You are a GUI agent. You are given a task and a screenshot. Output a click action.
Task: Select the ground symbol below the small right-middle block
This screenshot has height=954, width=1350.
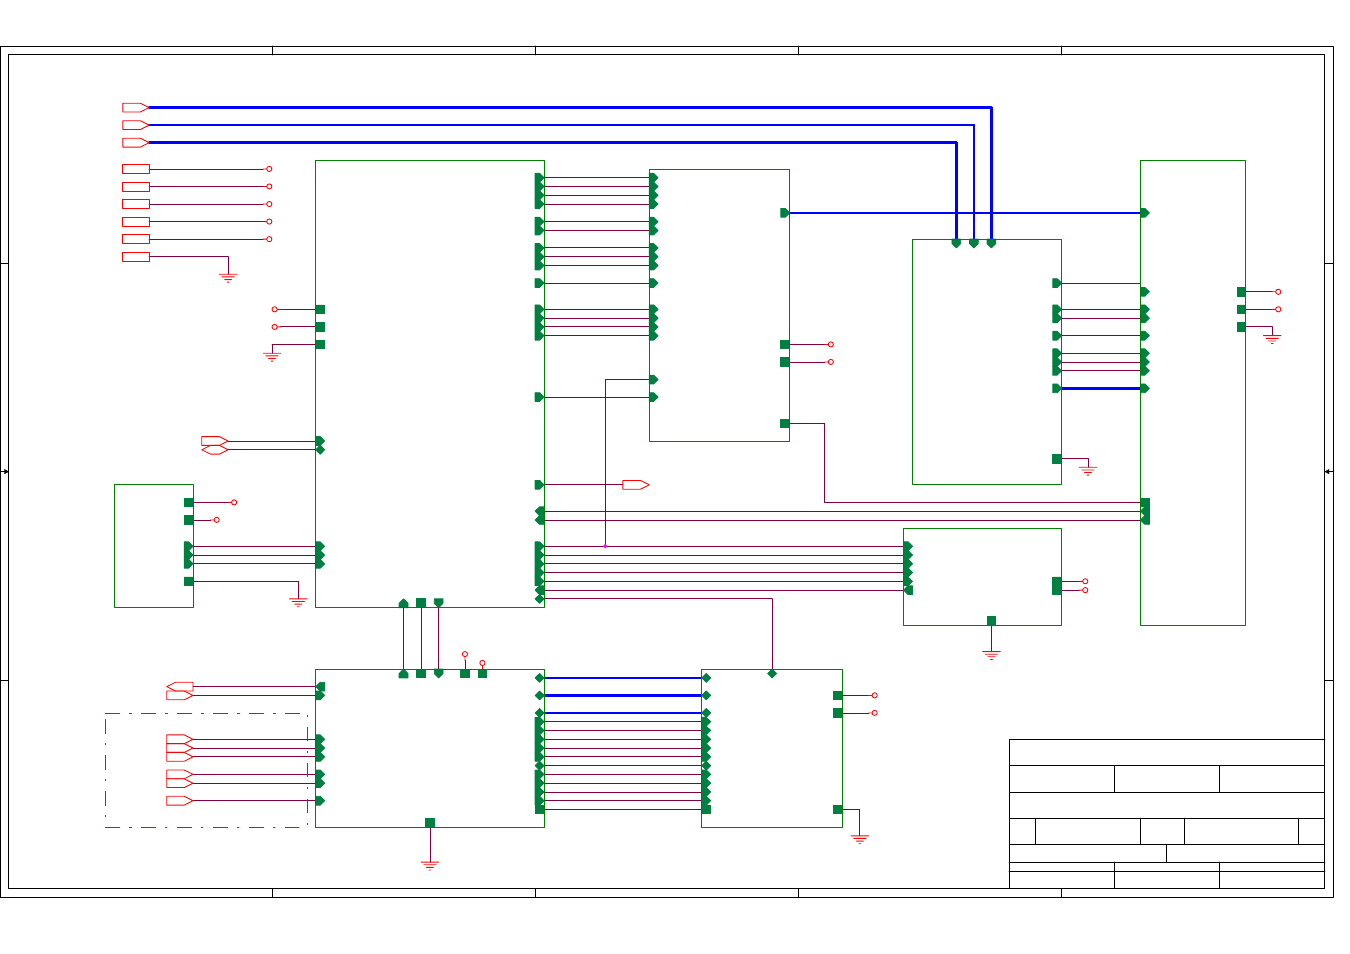991,654
